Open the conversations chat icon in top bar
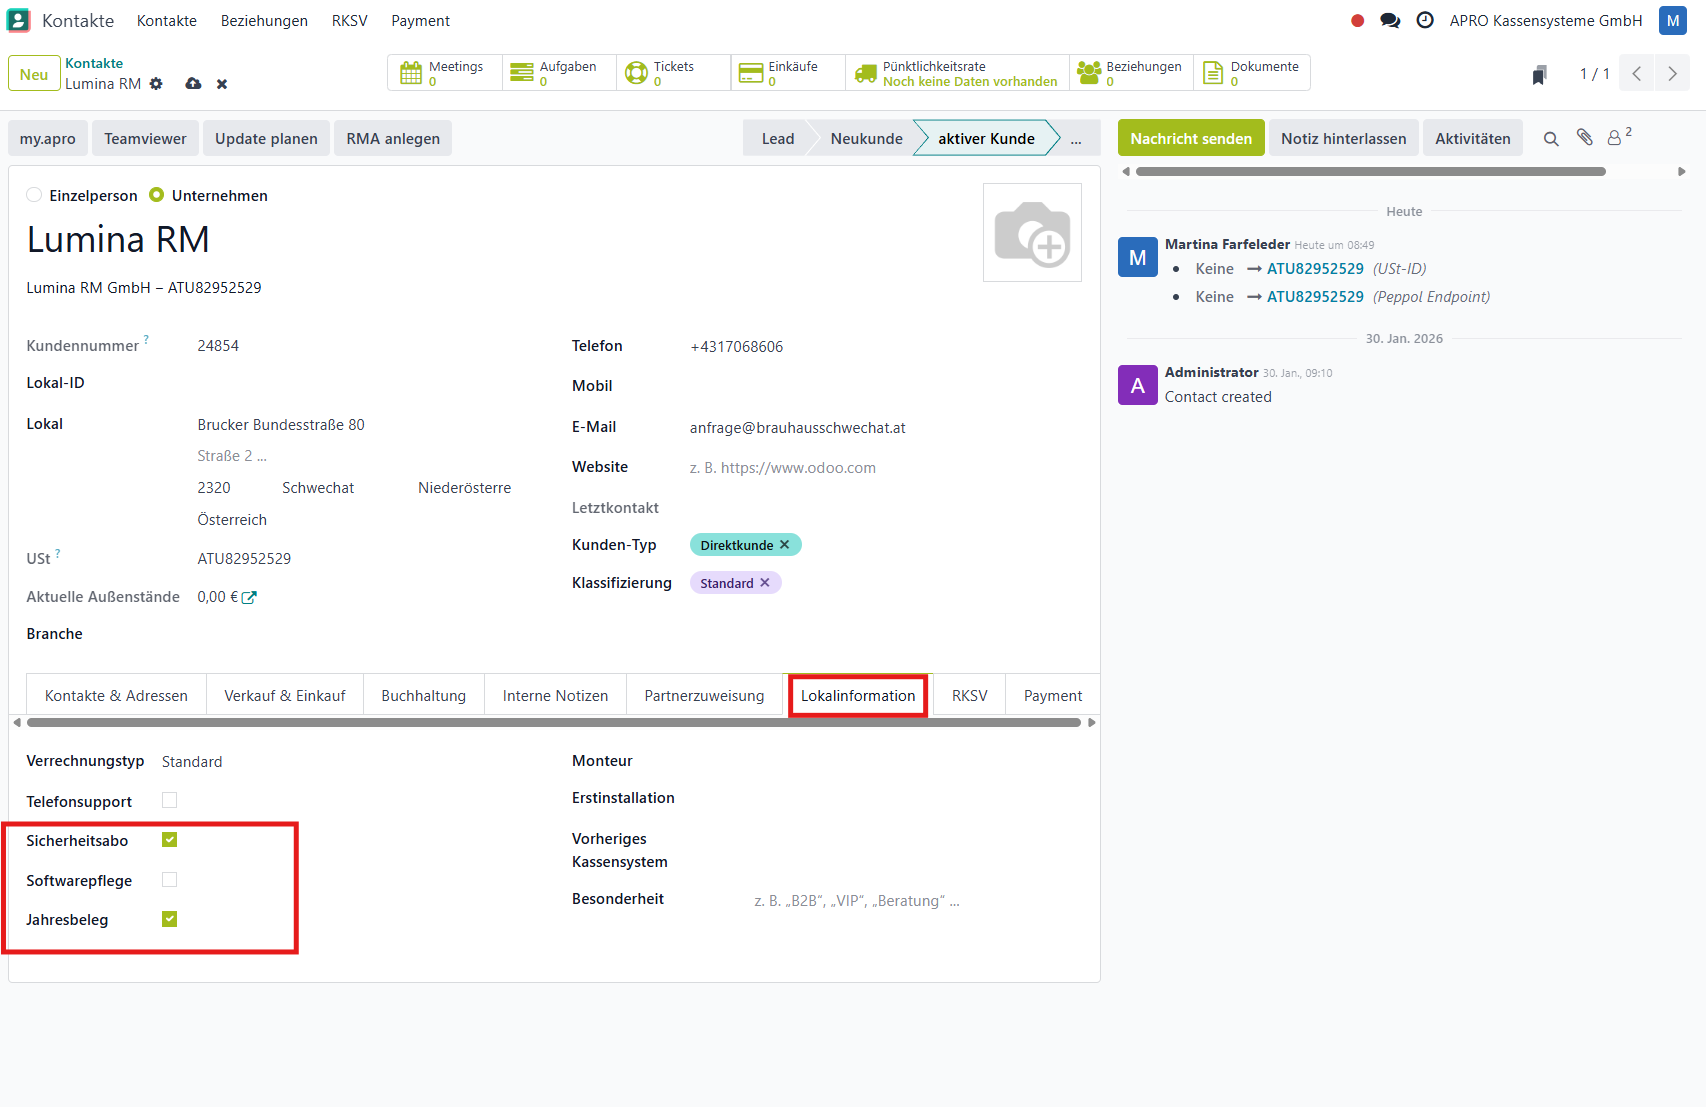This screenshot has height=1107, width=1706. coord(1389,21)
